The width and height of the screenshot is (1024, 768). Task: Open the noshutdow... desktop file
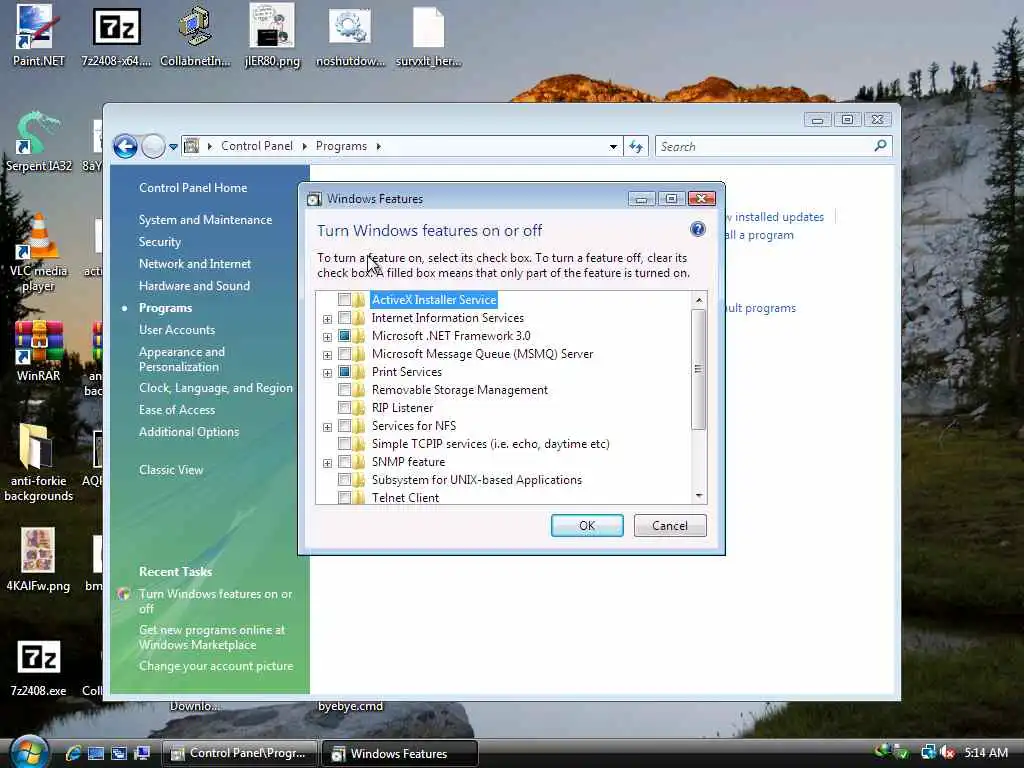click(350, 34)
